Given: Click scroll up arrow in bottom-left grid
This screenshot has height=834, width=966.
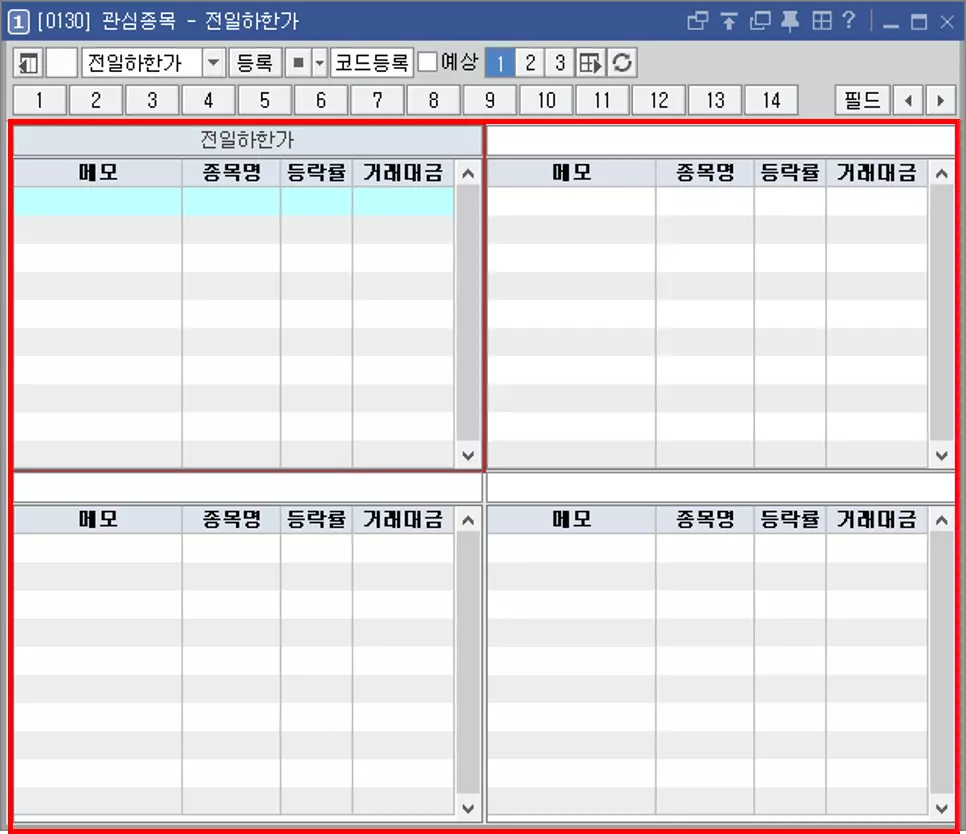Looking at the screenshot, I should tap(468, 520).
